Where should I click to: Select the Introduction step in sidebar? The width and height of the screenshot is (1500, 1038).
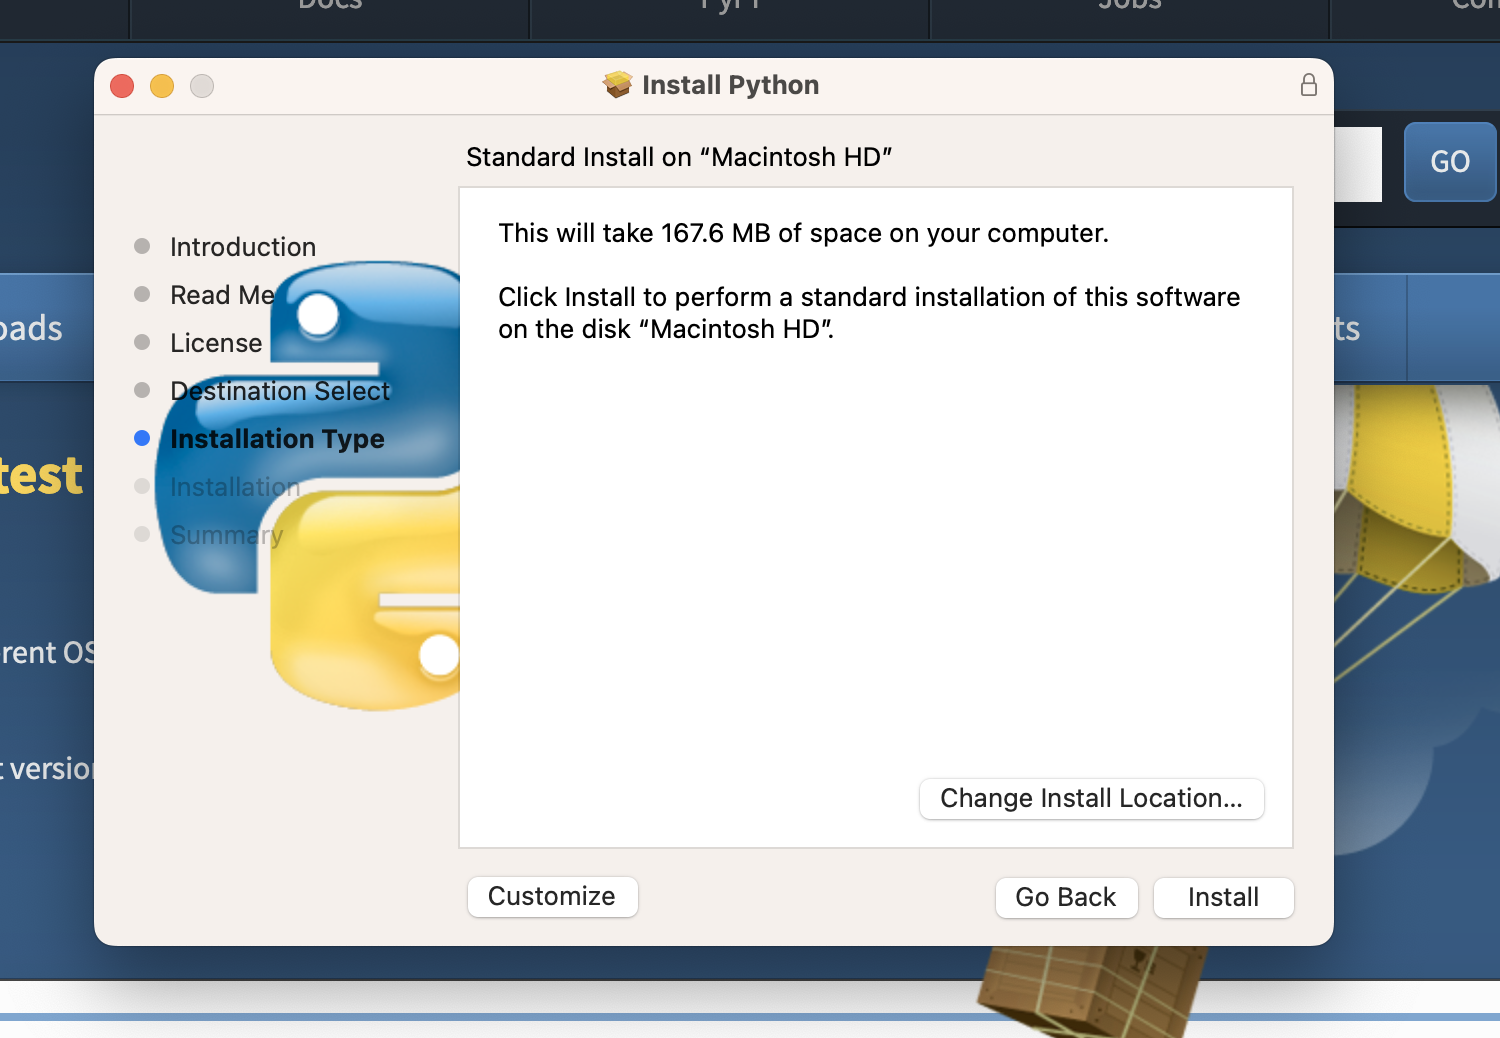point(243,247)
